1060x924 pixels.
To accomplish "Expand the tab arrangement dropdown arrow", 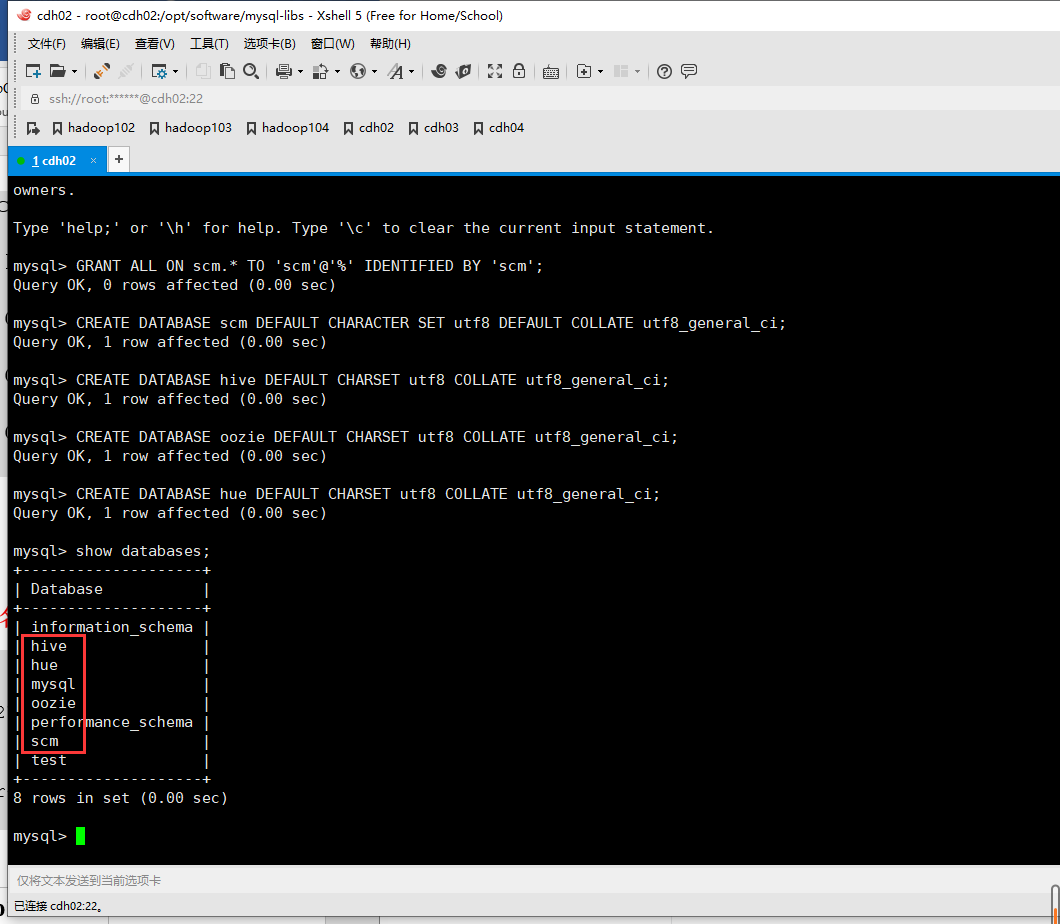I will [x=637, y=71].
